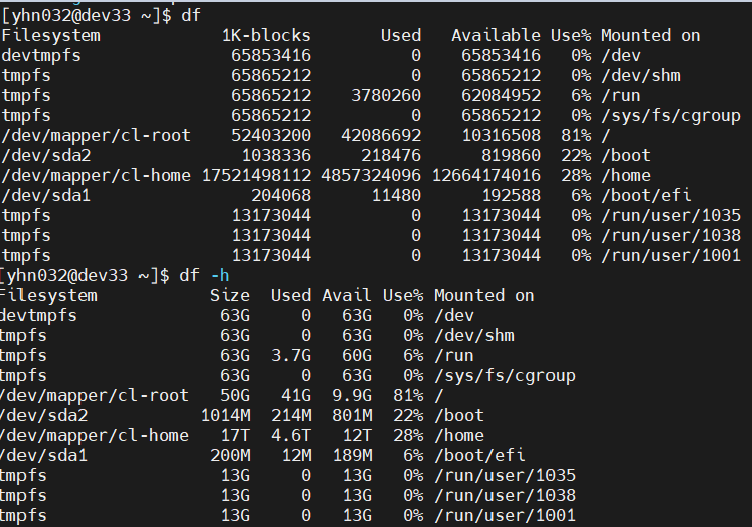Select the 81% usage in first df output
The image size is (752, 527).
coord(576,136)
